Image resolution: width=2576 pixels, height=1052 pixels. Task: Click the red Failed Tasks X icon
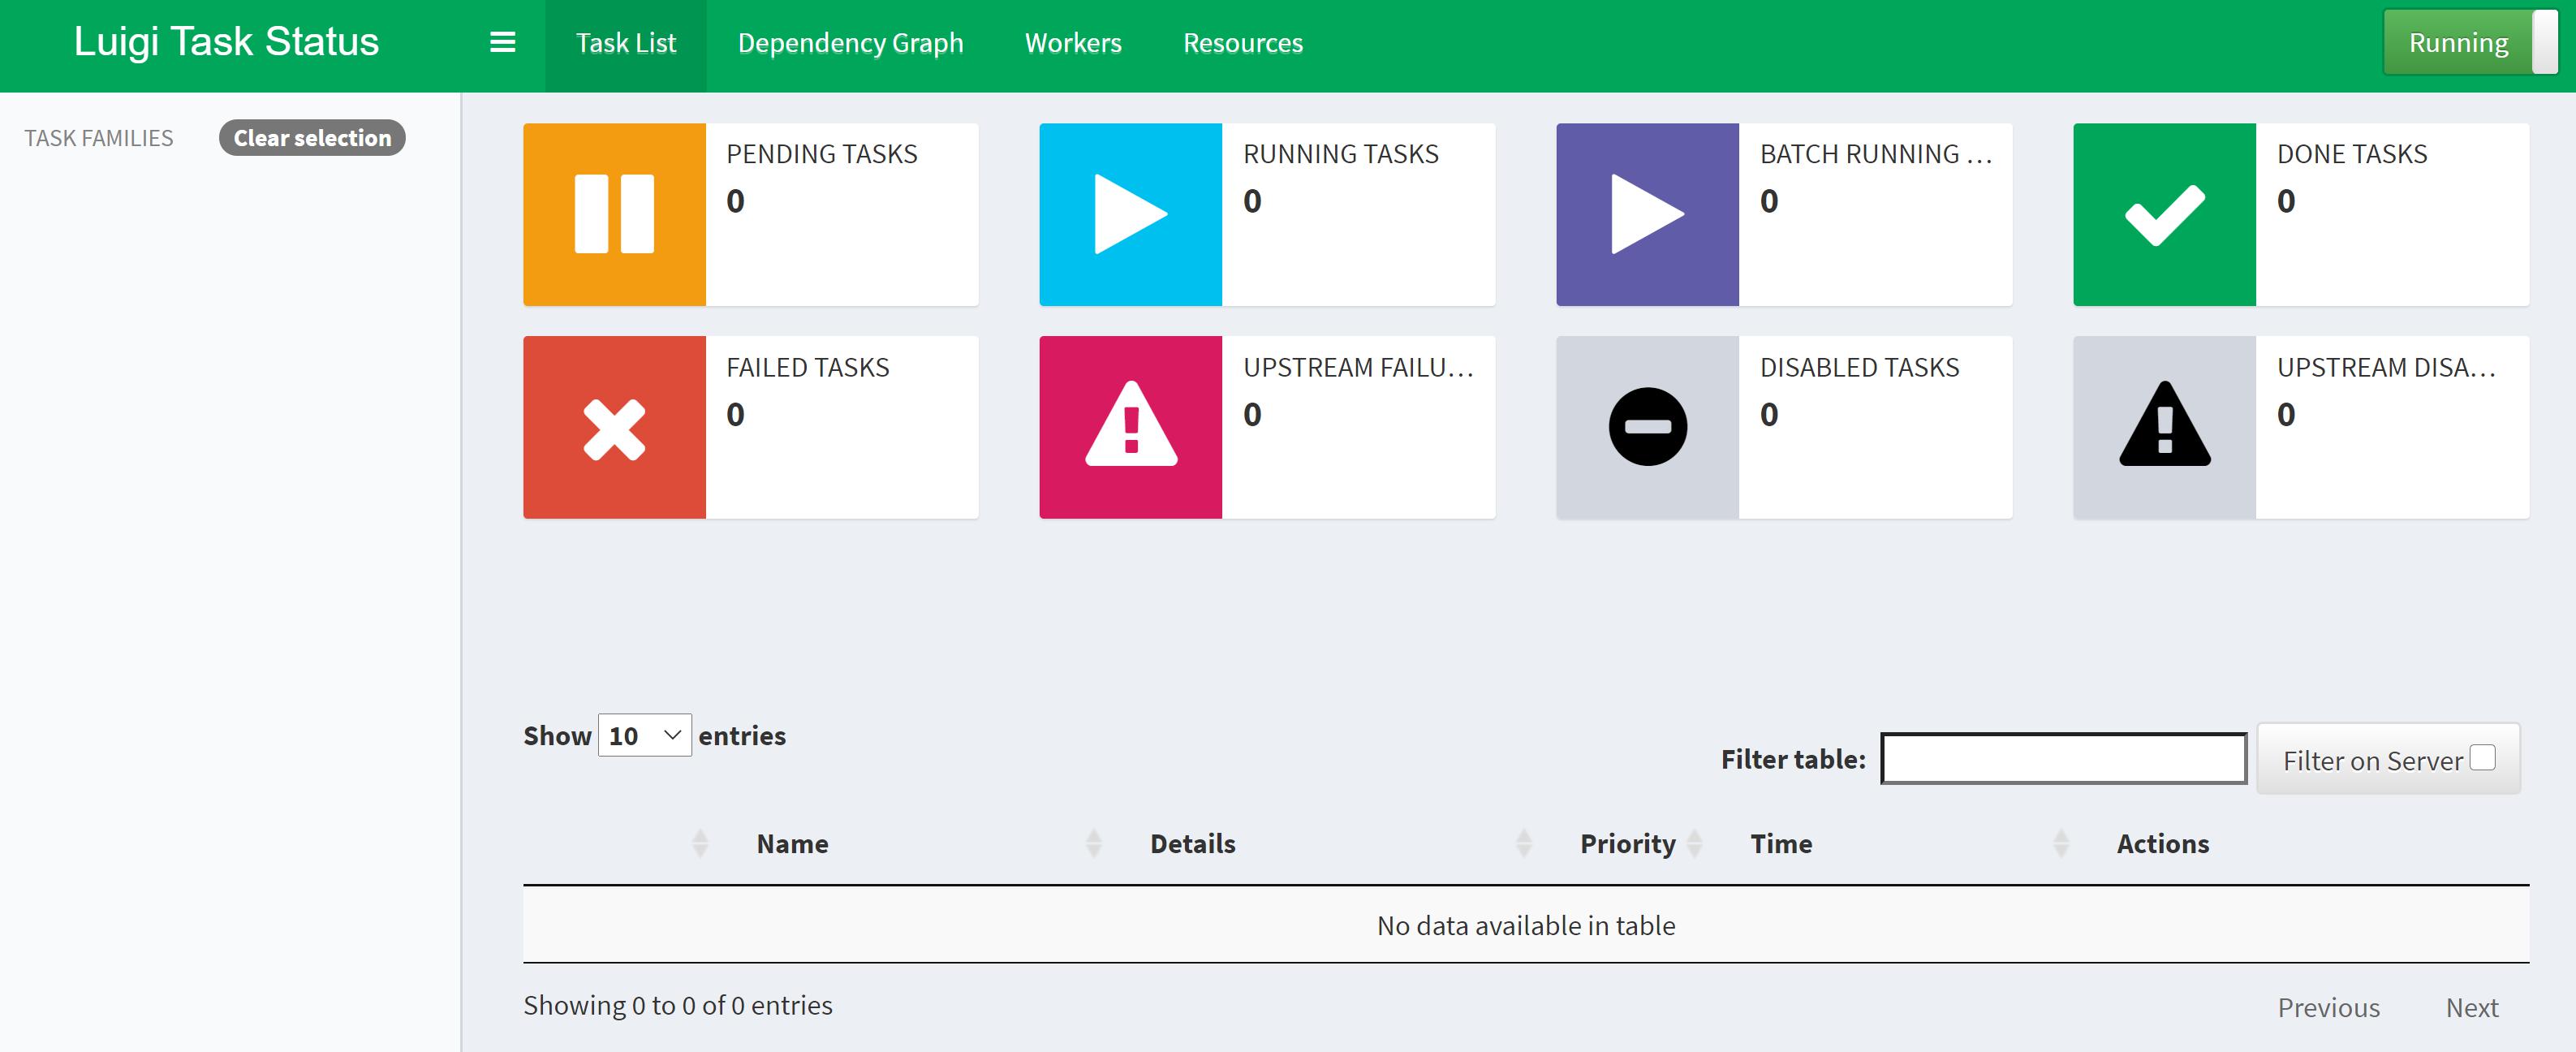coord(614,427)
